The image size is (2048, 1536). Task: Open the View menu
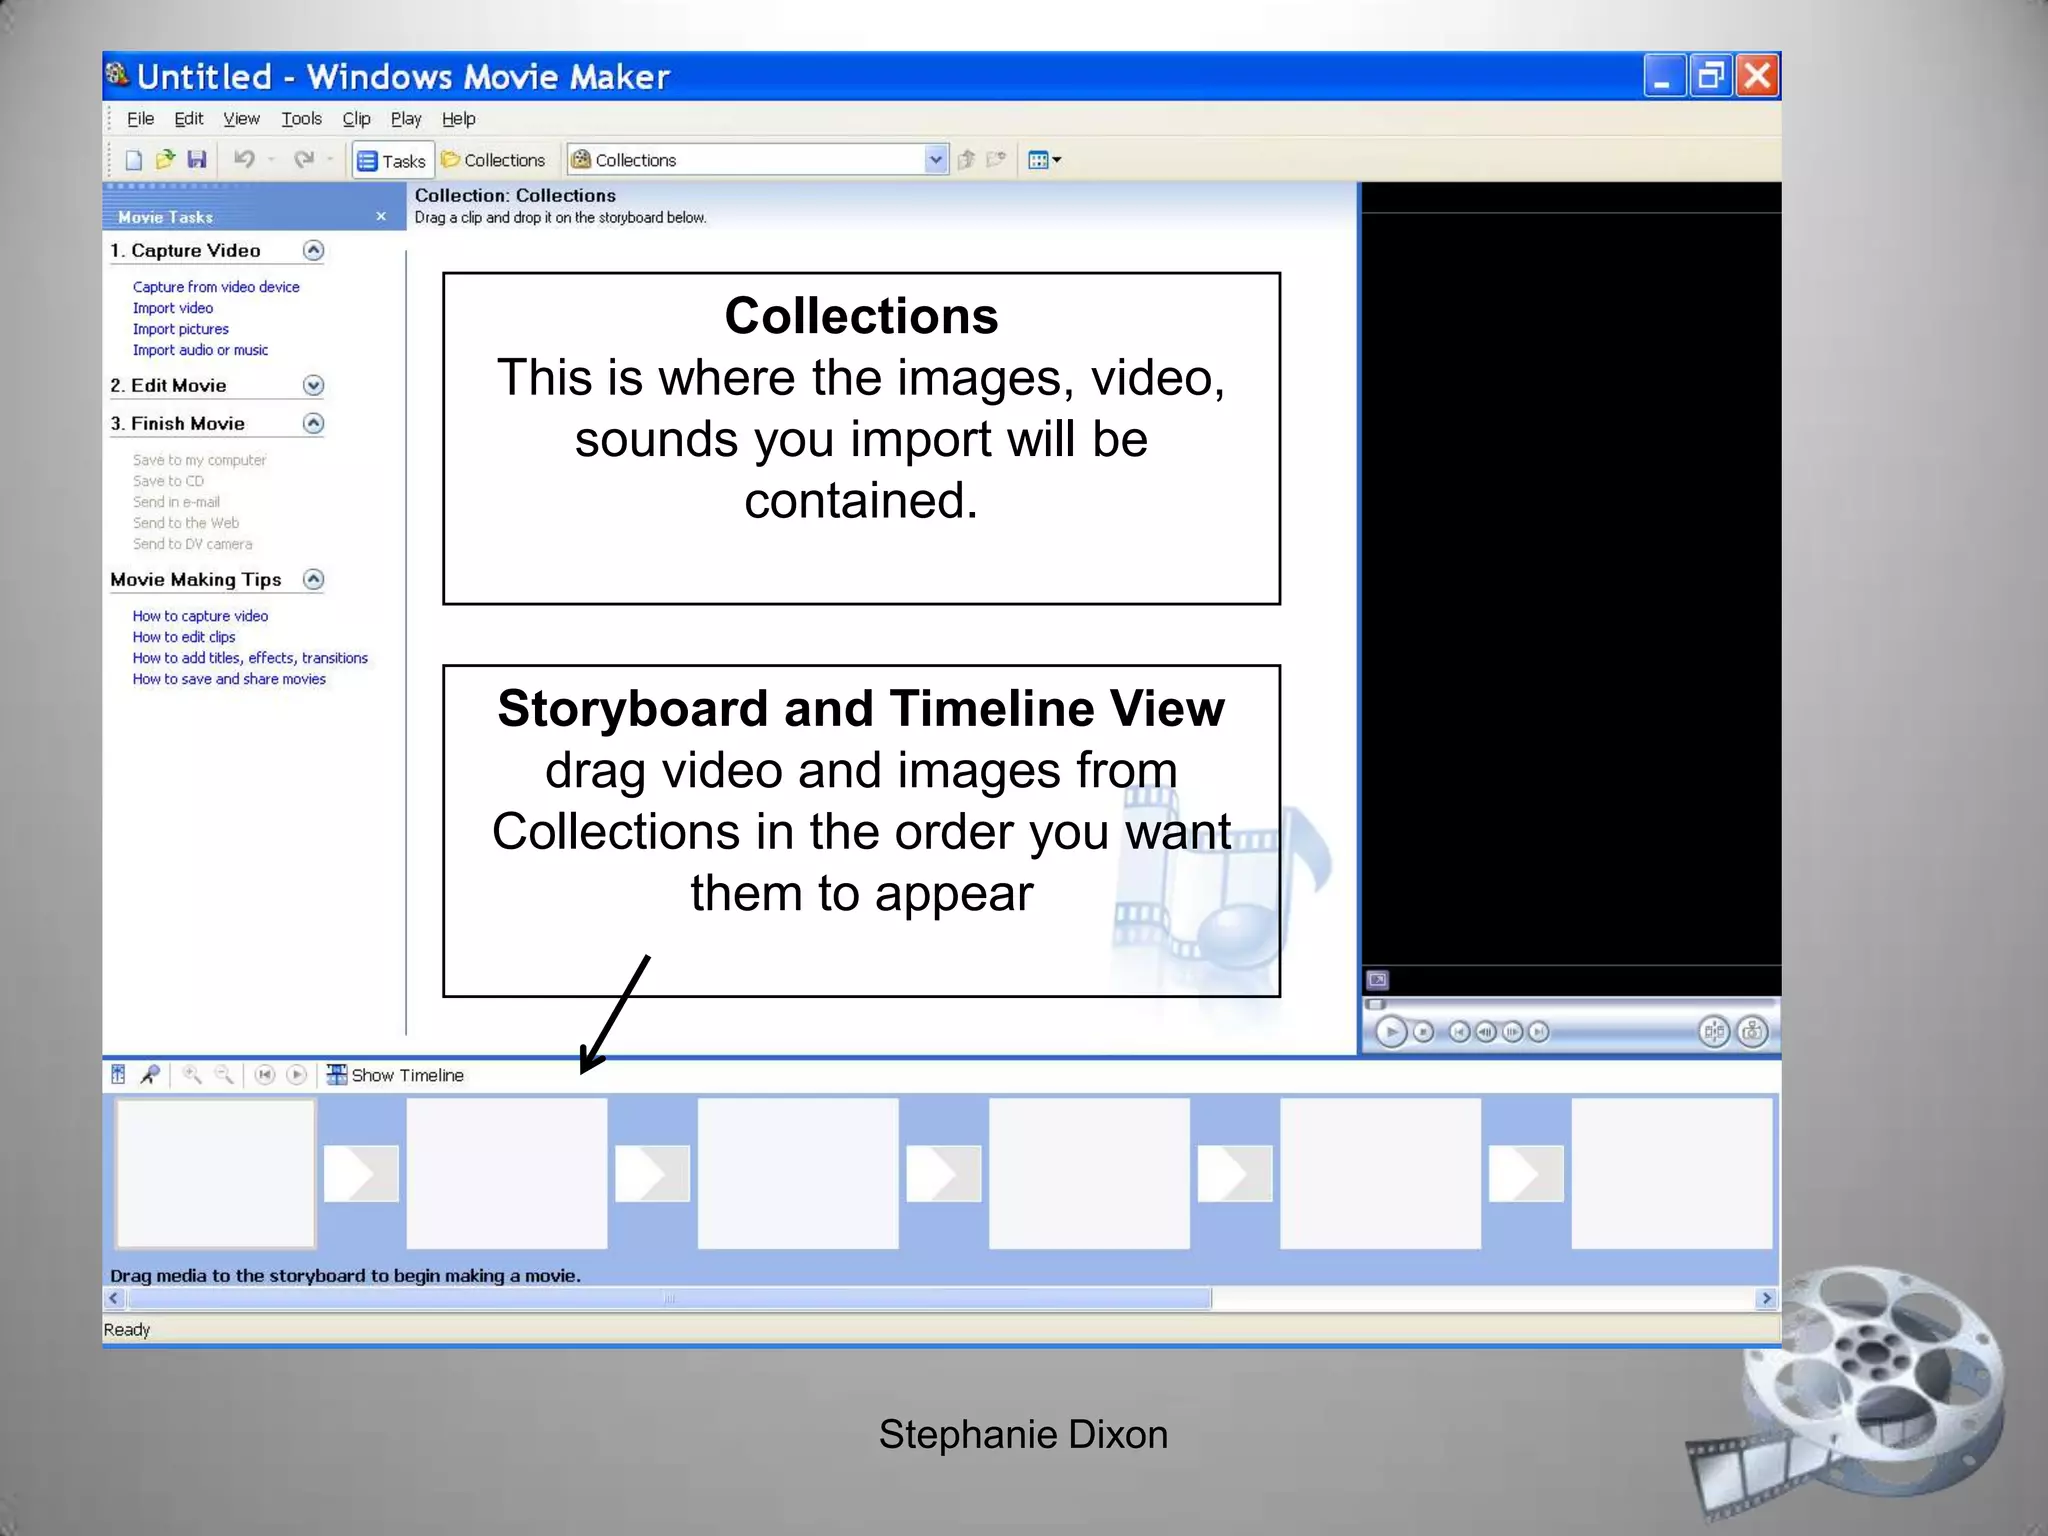click(x=241, y=119)
